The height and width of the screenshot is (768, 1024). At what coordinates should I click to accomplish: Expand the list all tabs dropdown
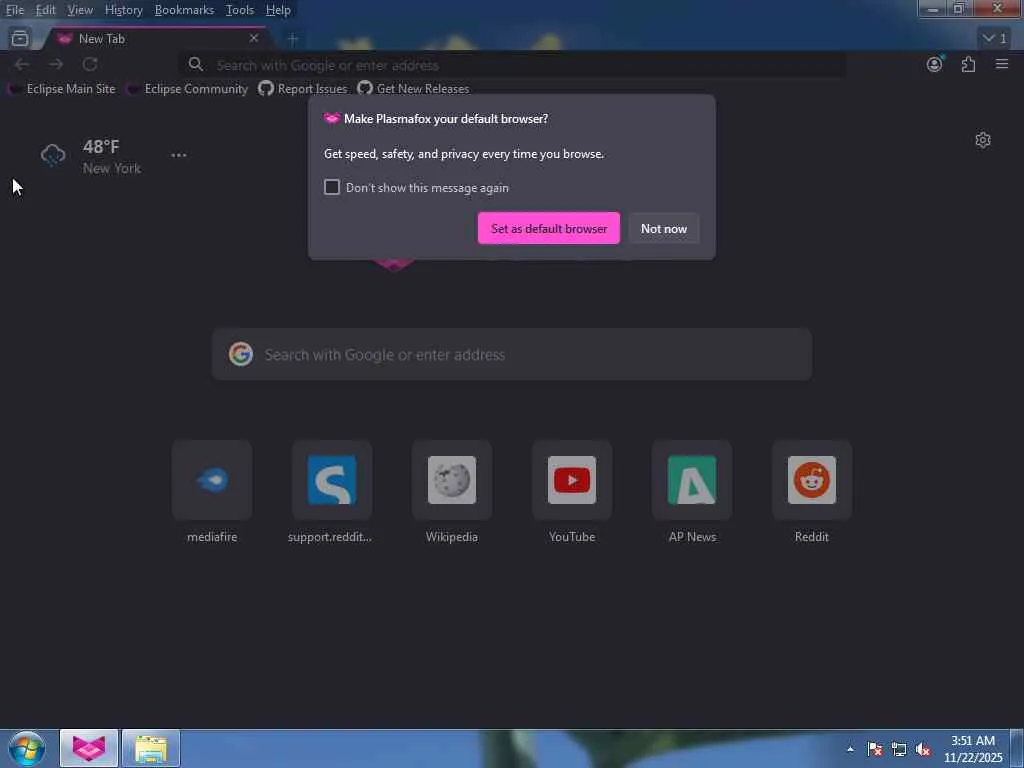click(995, 39)
